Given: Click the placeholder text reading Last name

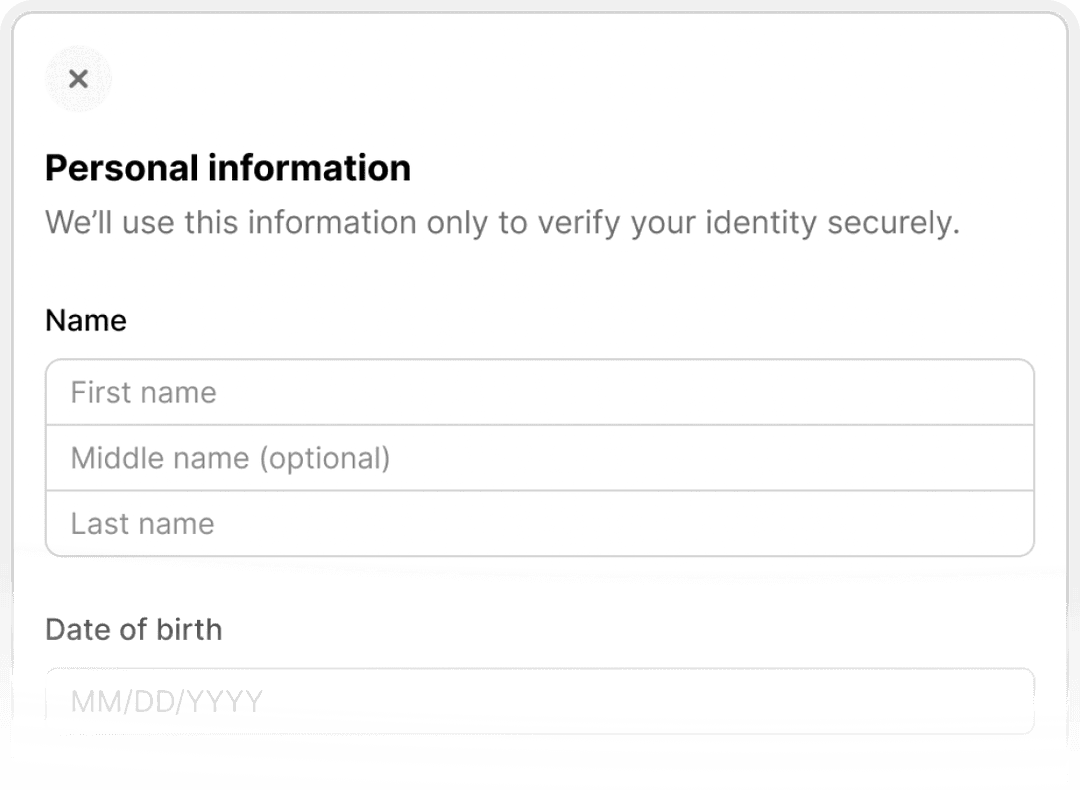Looking at the screenshot, I should click(141, 522).
